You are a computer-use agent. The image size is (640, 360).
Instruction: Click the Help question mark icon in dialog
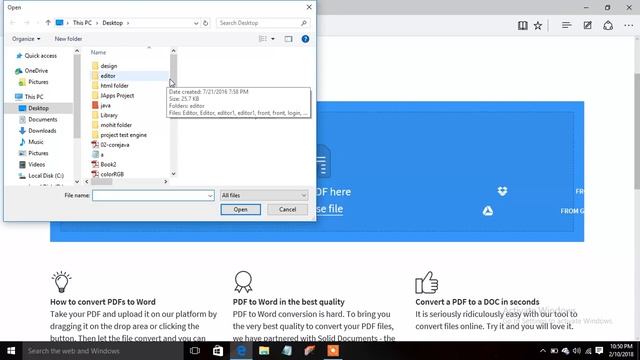[305, 39]
